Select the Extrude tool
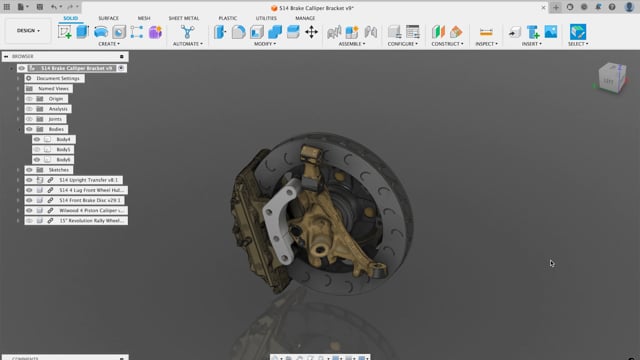The image size is (640, 360). tap(82, 32)
